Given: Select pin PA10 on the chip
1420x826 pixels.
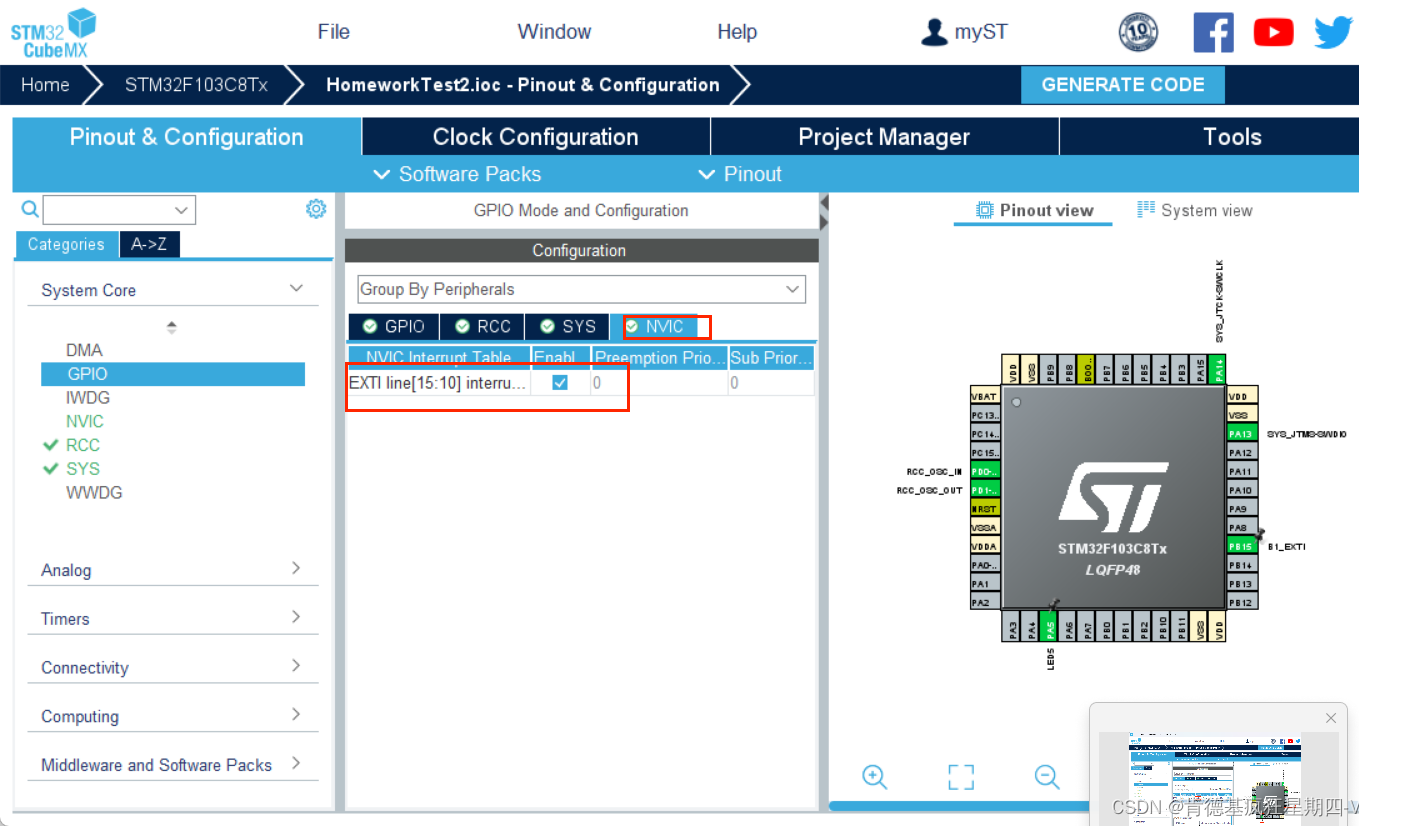Looking at the screenshot, I should tap(1242, 490).
